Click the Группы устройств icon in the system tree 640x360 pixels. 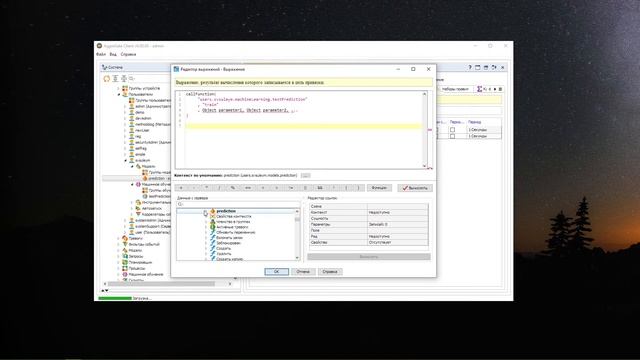(x=125, y=88)
